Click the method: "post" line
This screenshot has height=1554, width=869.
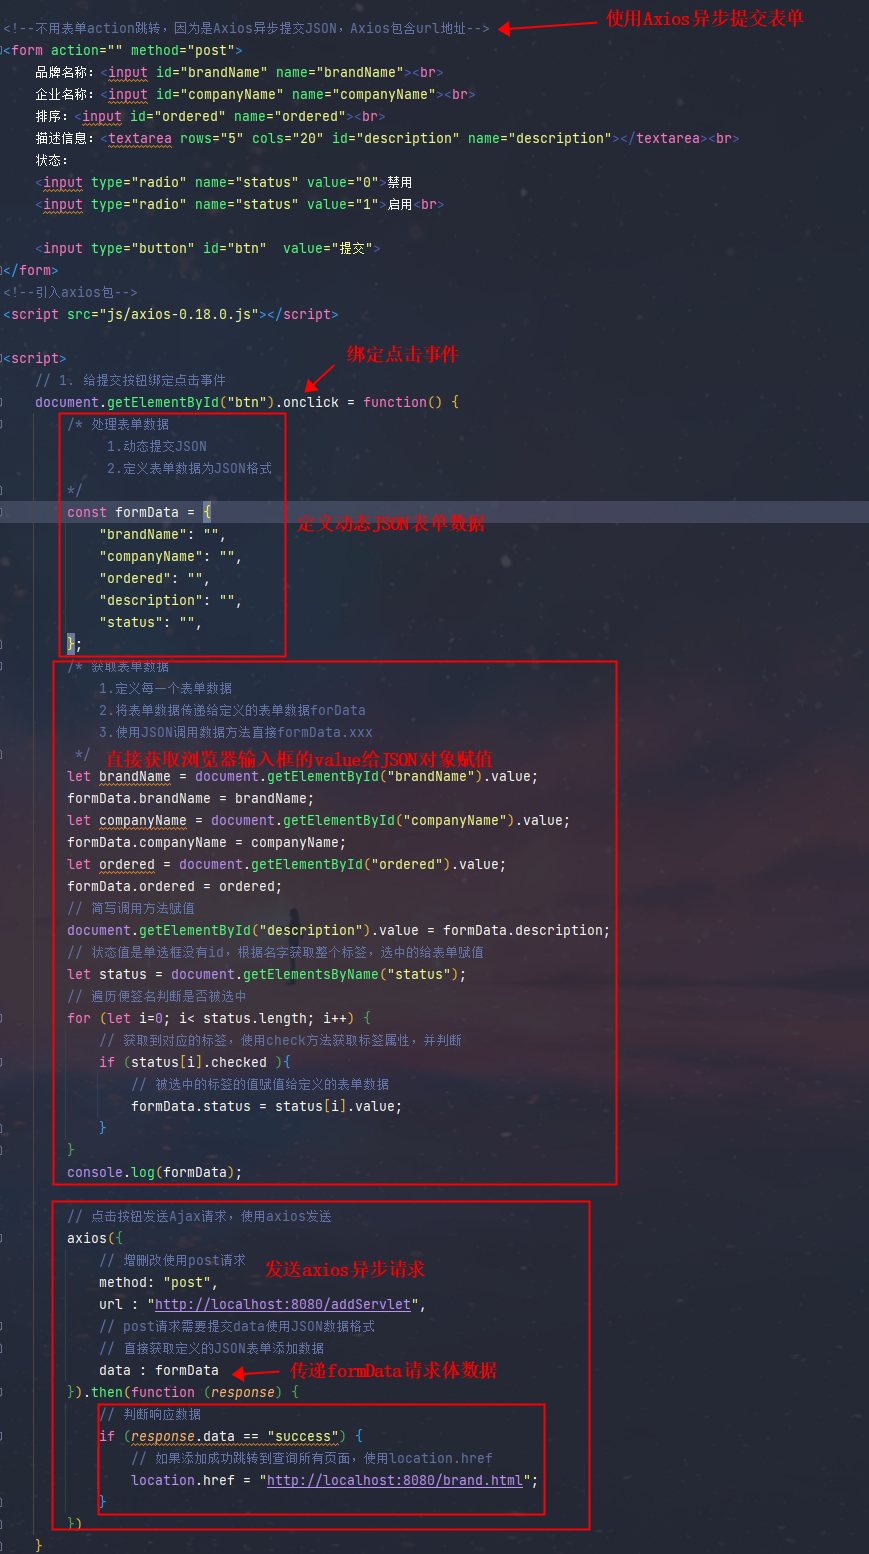[x=158, y=1282]
